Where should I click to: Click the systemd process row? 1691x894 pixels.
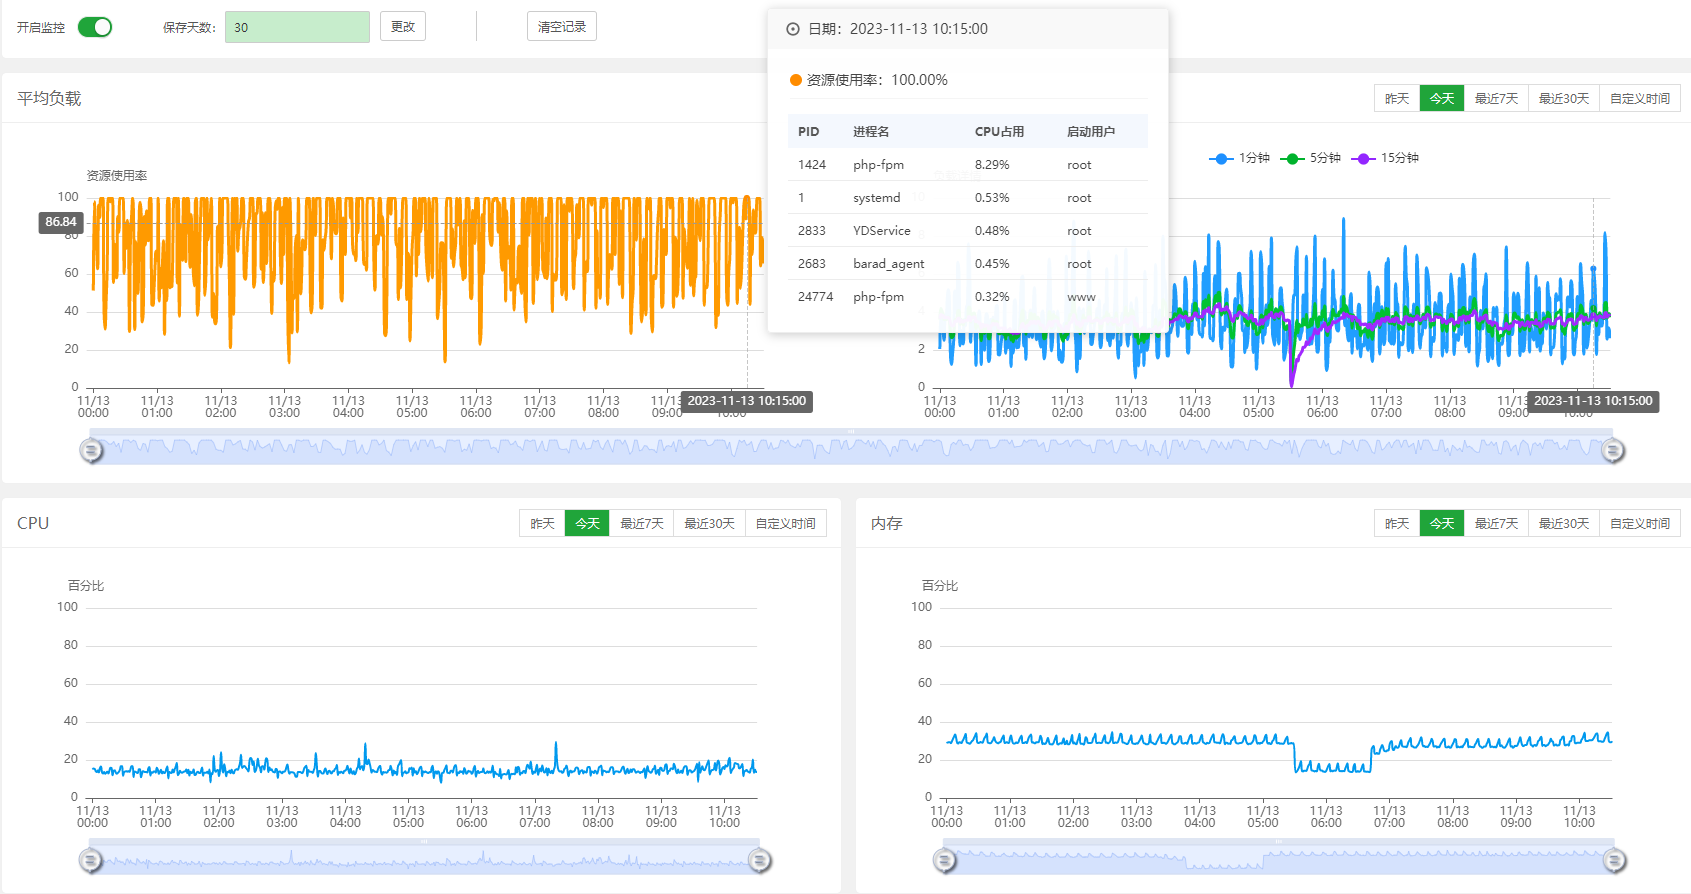pos(968,198)
